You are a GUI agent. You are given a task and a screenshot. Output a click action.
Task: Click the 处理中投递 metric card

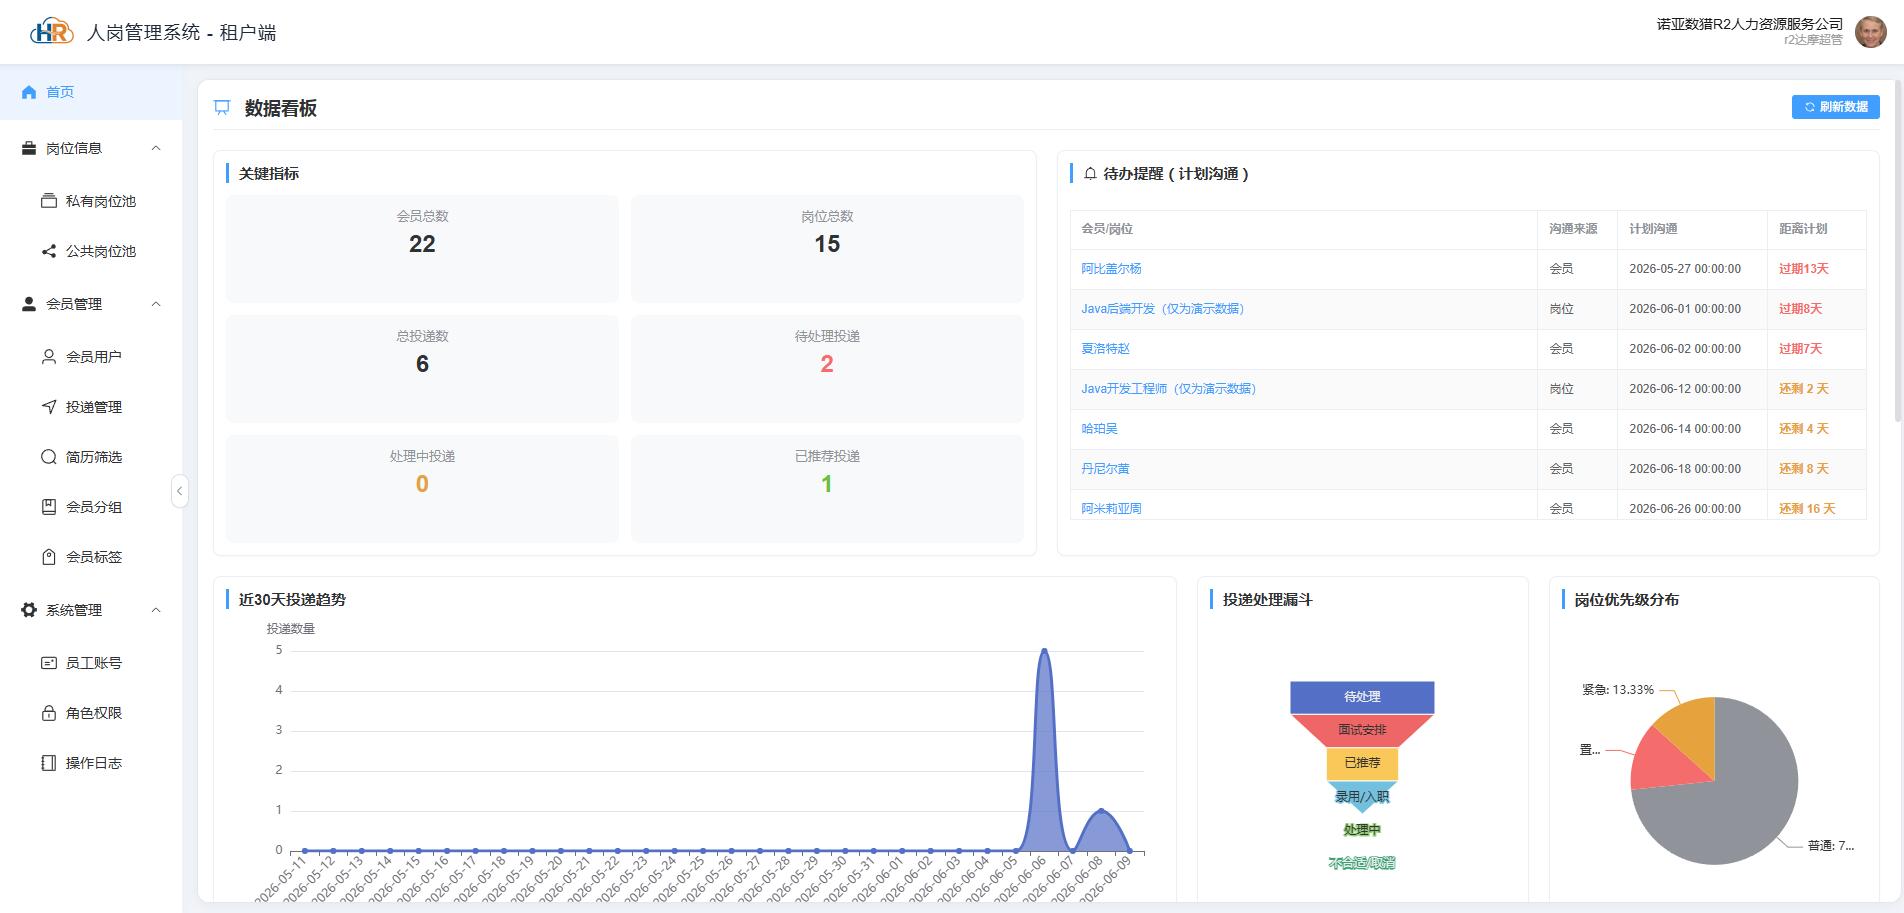point(422,488)
